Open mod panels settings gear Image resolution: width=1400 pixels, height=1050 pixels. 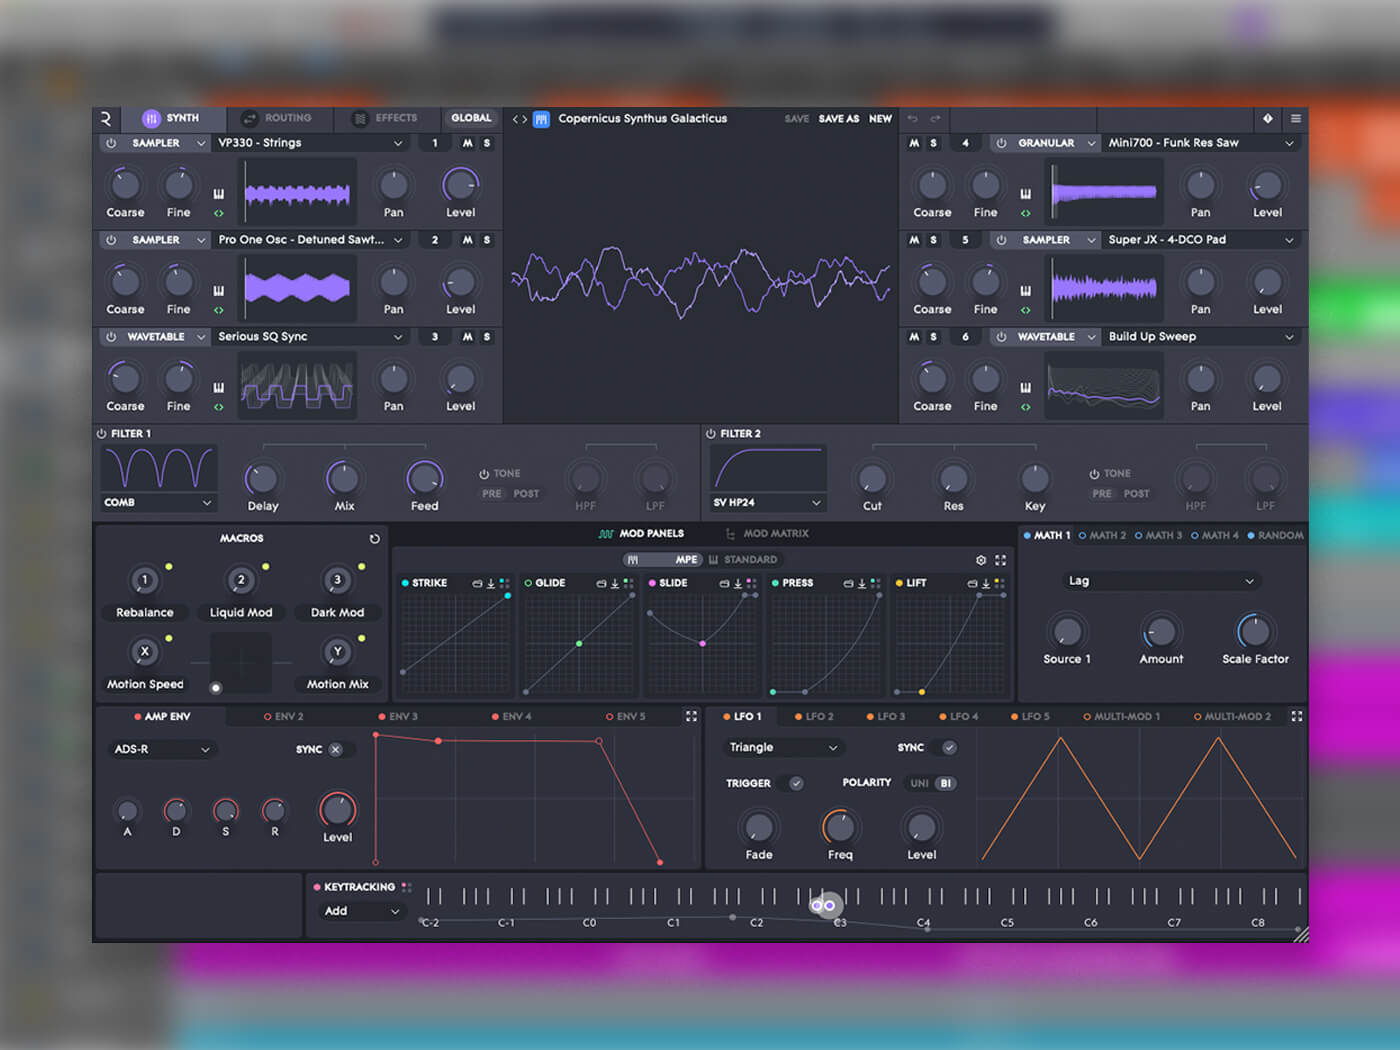(981, 560)
